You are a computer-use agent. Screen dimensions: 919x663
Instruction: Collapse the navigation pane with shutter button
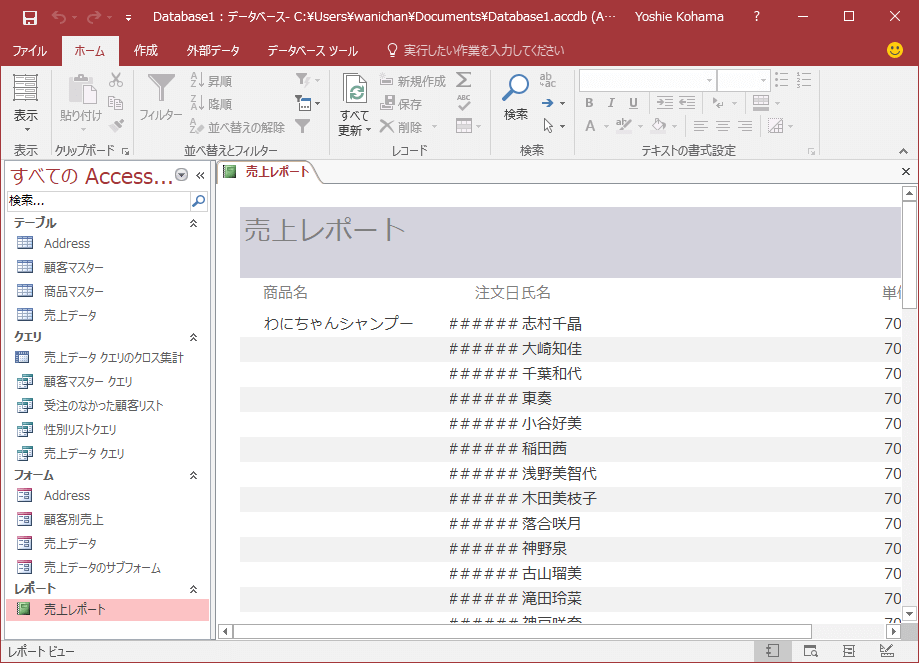[200, 176]
